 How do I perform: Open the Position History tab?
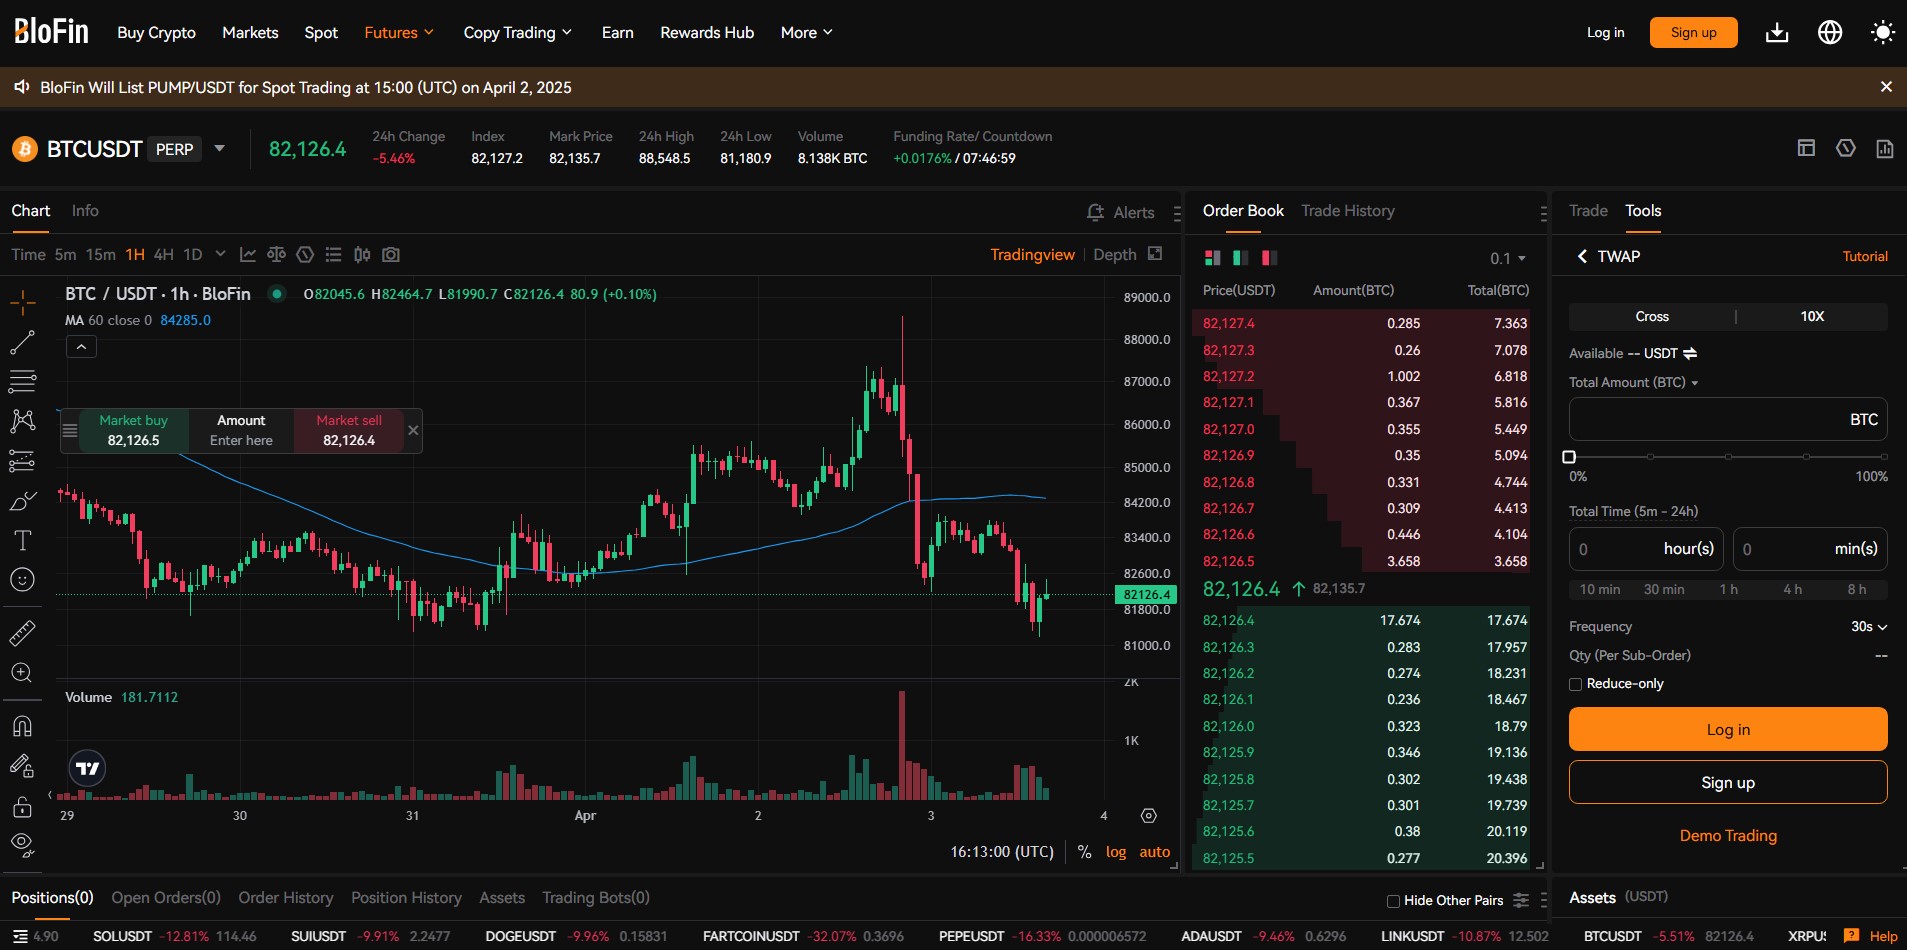click(406, 898)
